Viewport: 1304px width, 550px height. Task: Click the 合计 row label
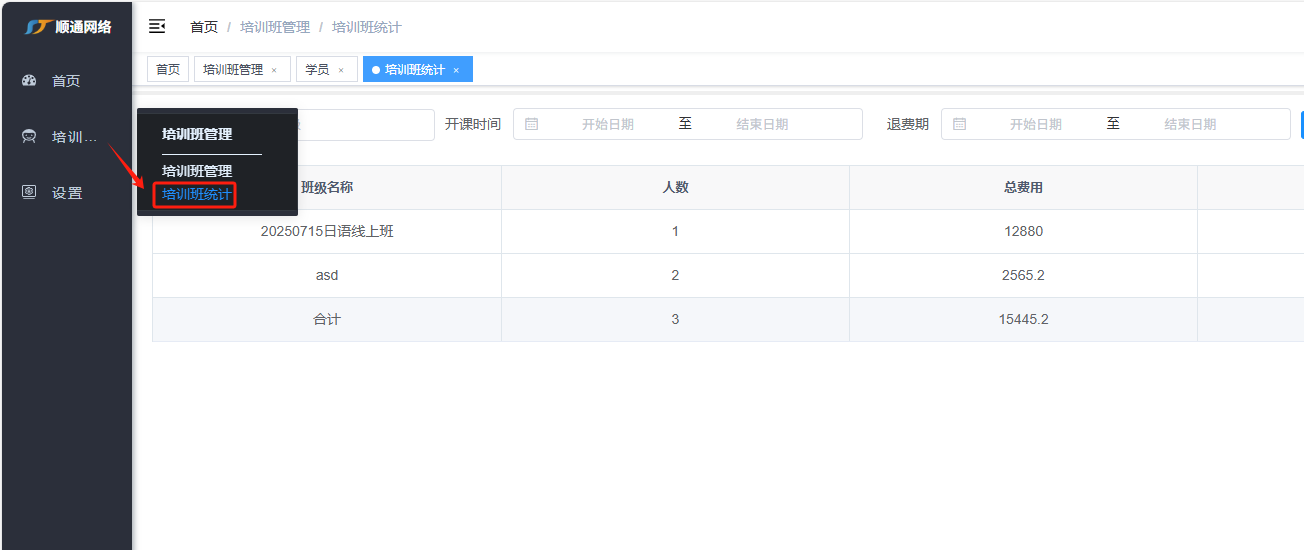[327, 319]
